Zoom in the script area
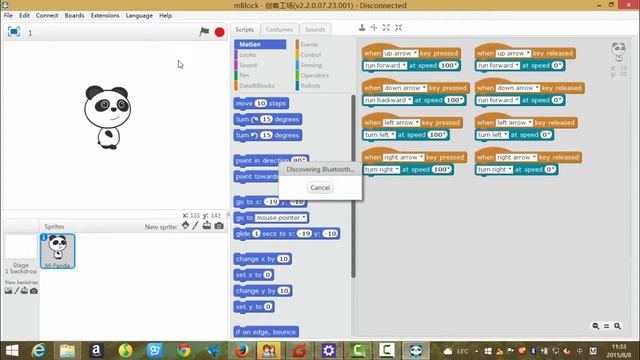This screenshot has width=640, height=360. click(618, 326)
